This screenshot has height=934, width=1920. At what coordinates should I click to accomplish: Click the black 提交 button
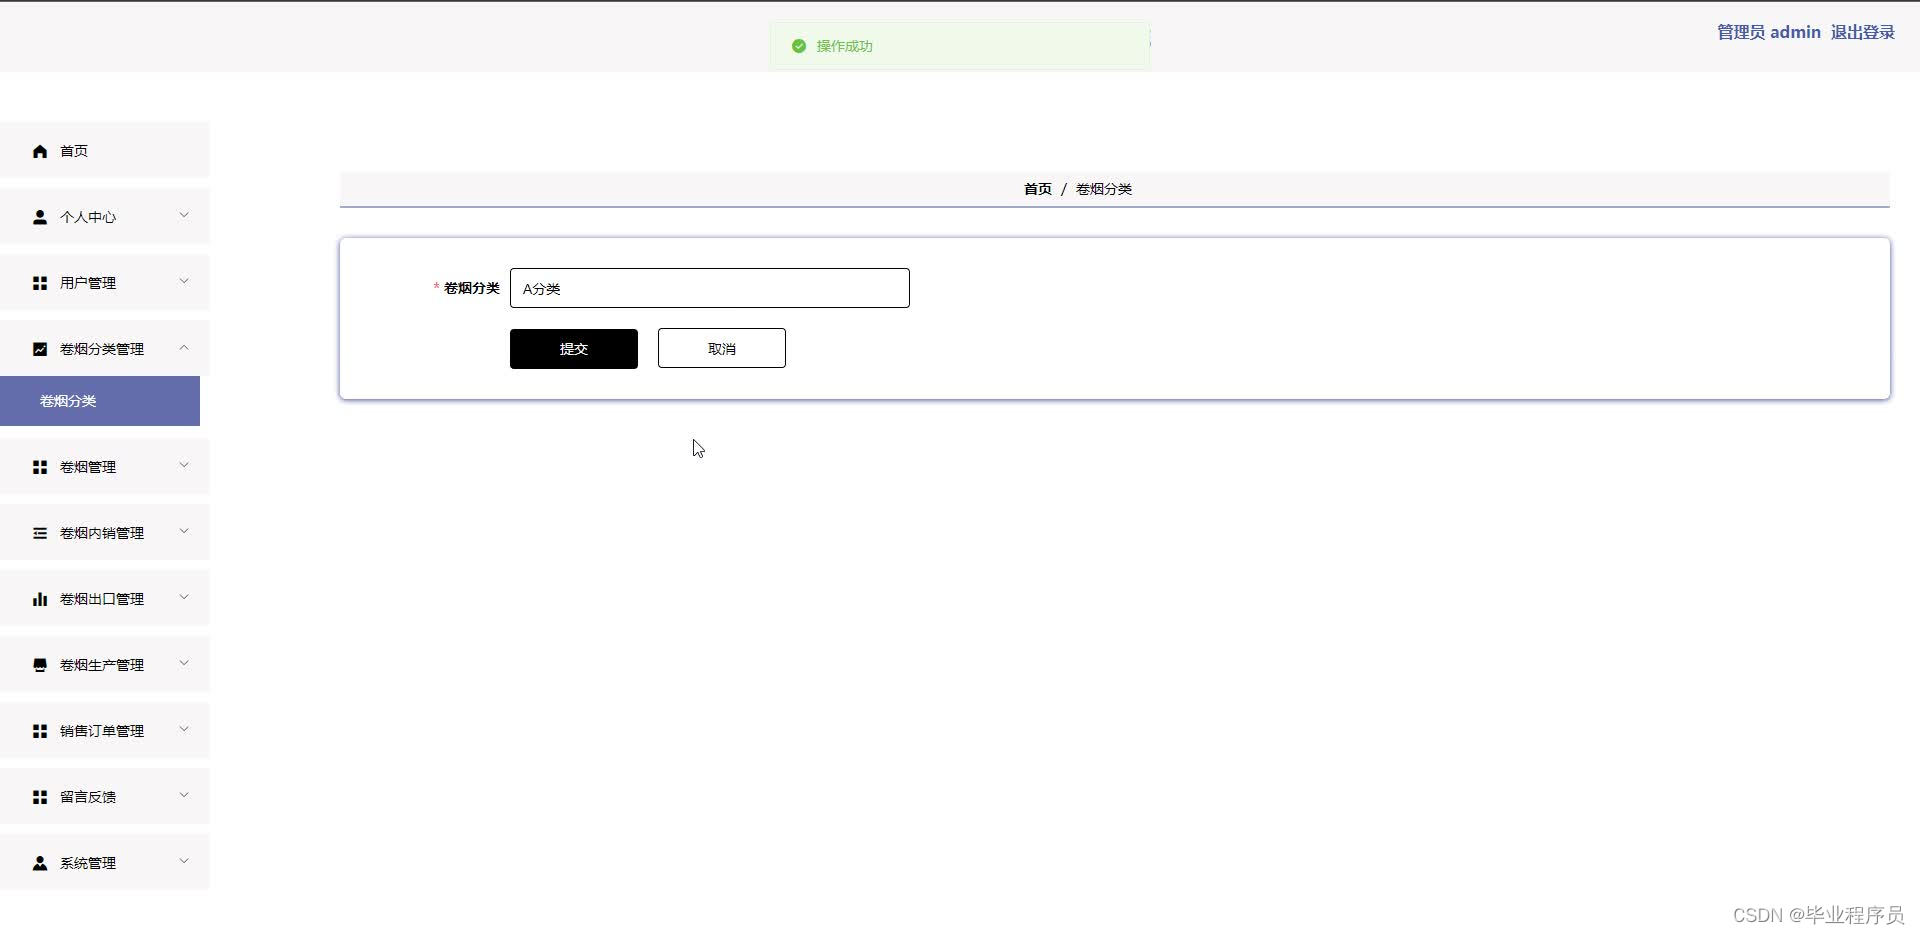point(574,349)
